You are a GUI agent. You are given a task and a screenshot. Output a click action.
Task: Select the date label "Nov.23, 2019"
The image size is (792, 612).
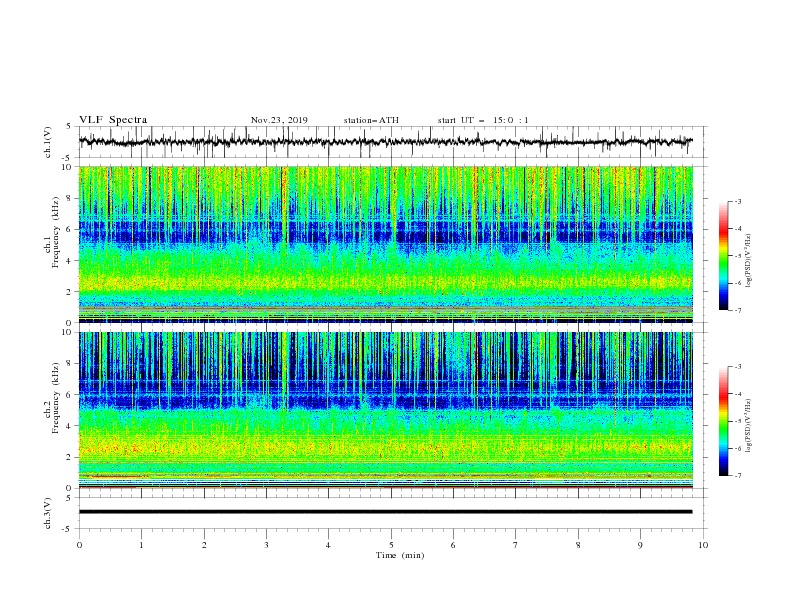[x=279, y=120]
